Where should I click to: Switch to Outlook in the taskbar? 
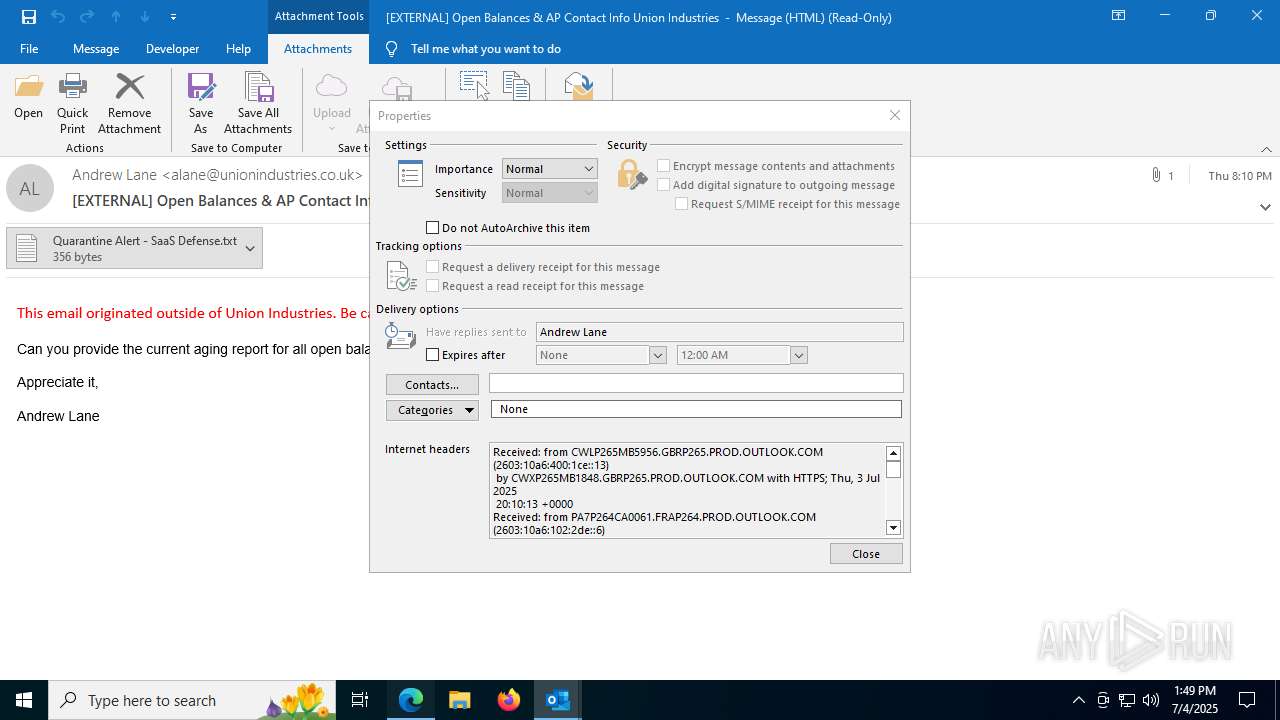pos(558,700)
